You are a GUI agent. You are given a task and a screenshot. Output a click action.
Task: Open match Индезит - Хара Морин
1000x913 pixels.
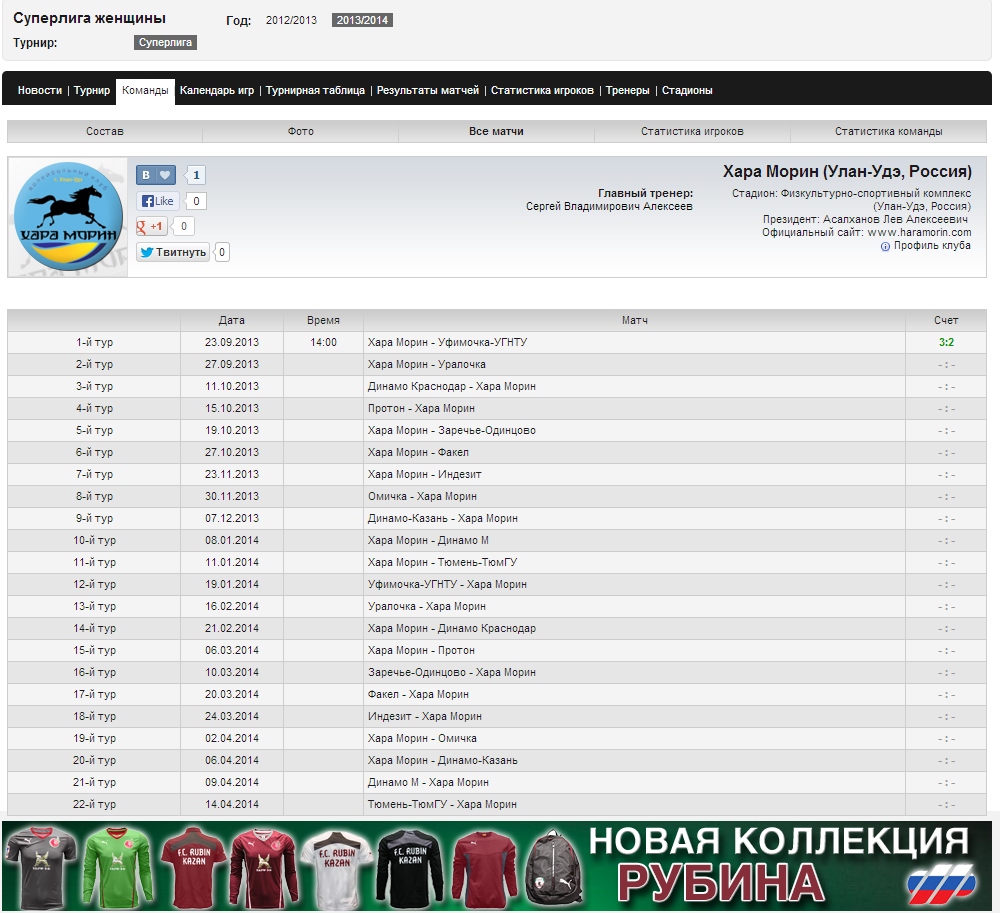pyautogui.click(x=424, y=717)
